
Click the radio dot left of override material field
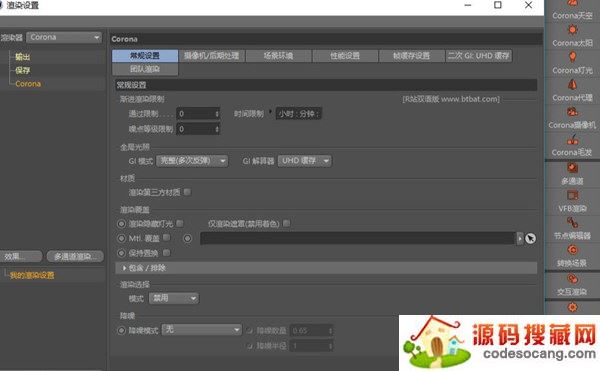187,238
